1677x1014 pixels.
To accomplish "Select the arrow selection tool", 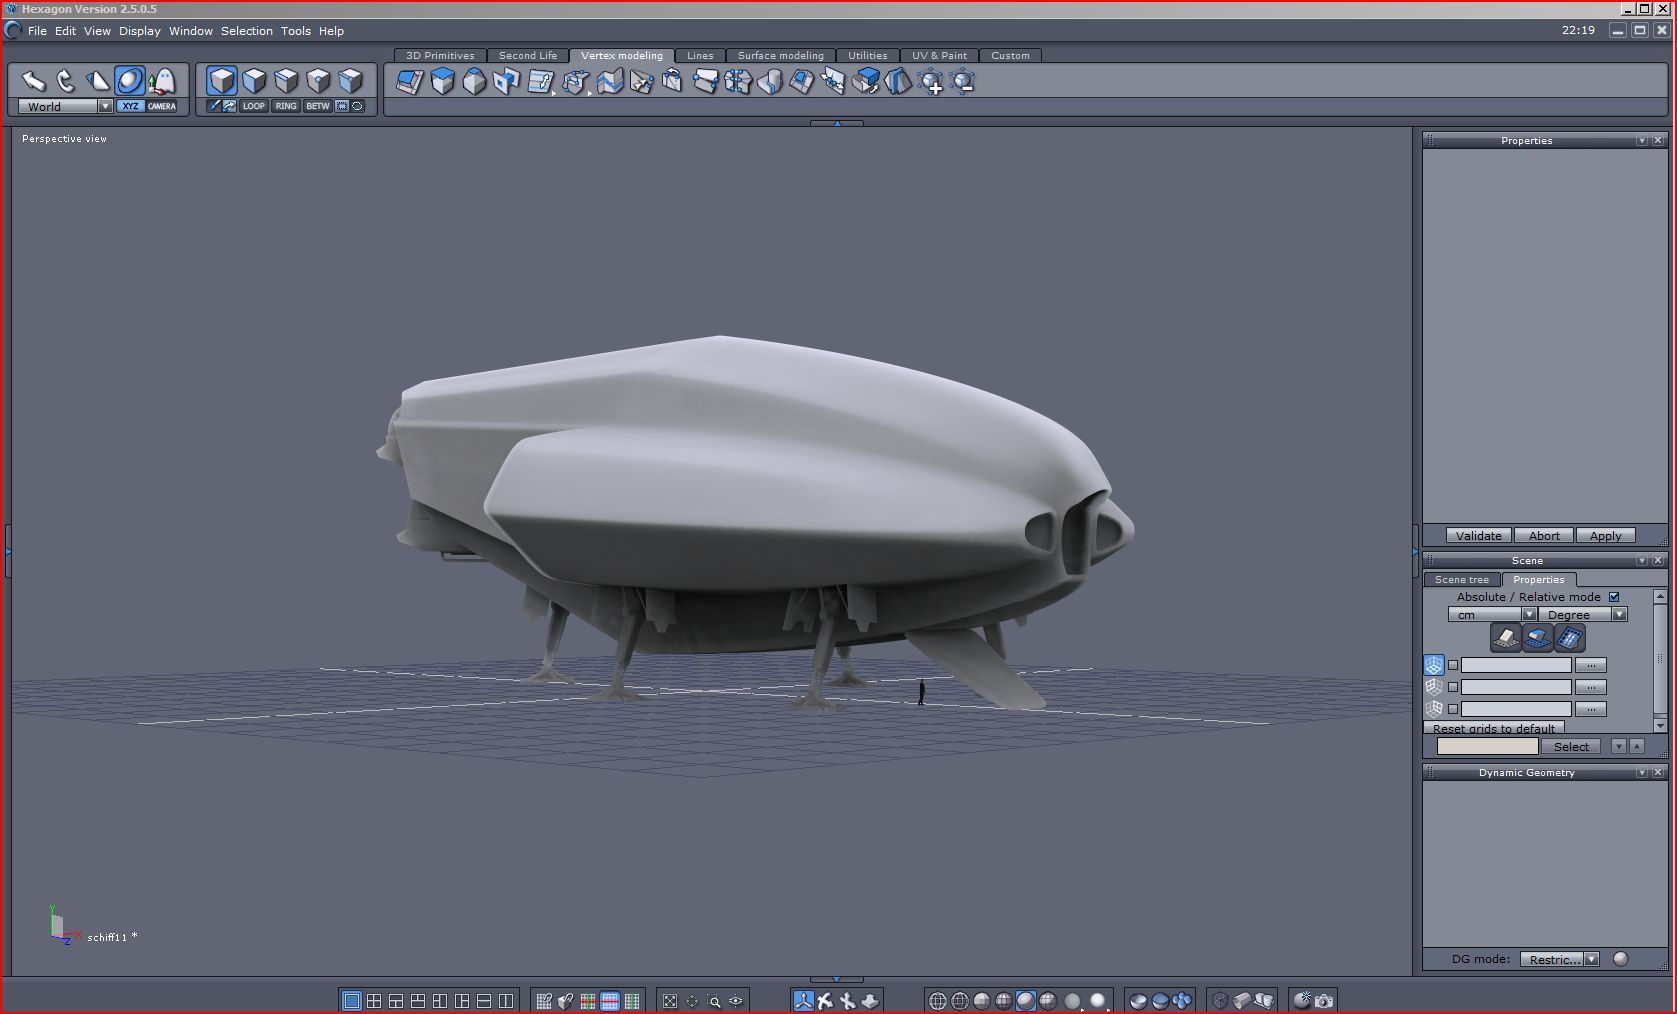I will tap(34, 81).
